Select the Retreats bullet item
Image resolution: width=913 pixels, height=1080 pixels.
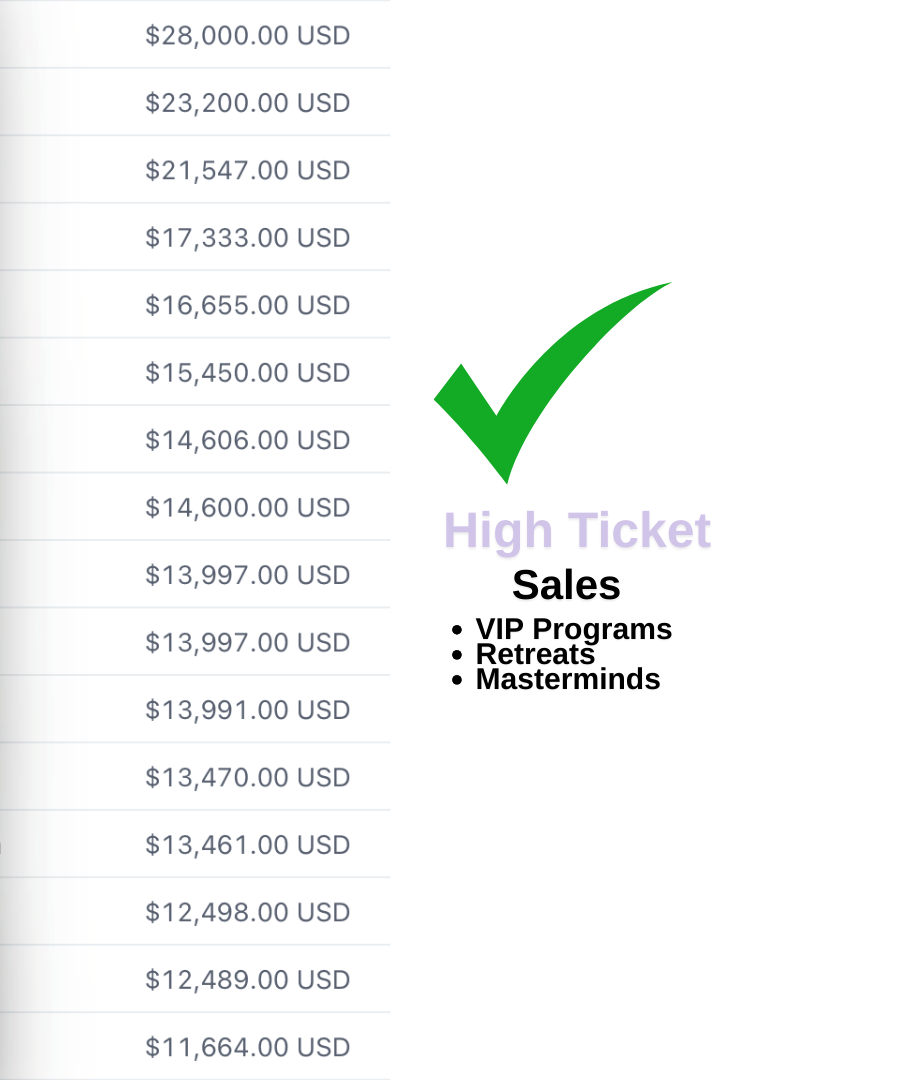pyautogui.click(x=535, y=654)
